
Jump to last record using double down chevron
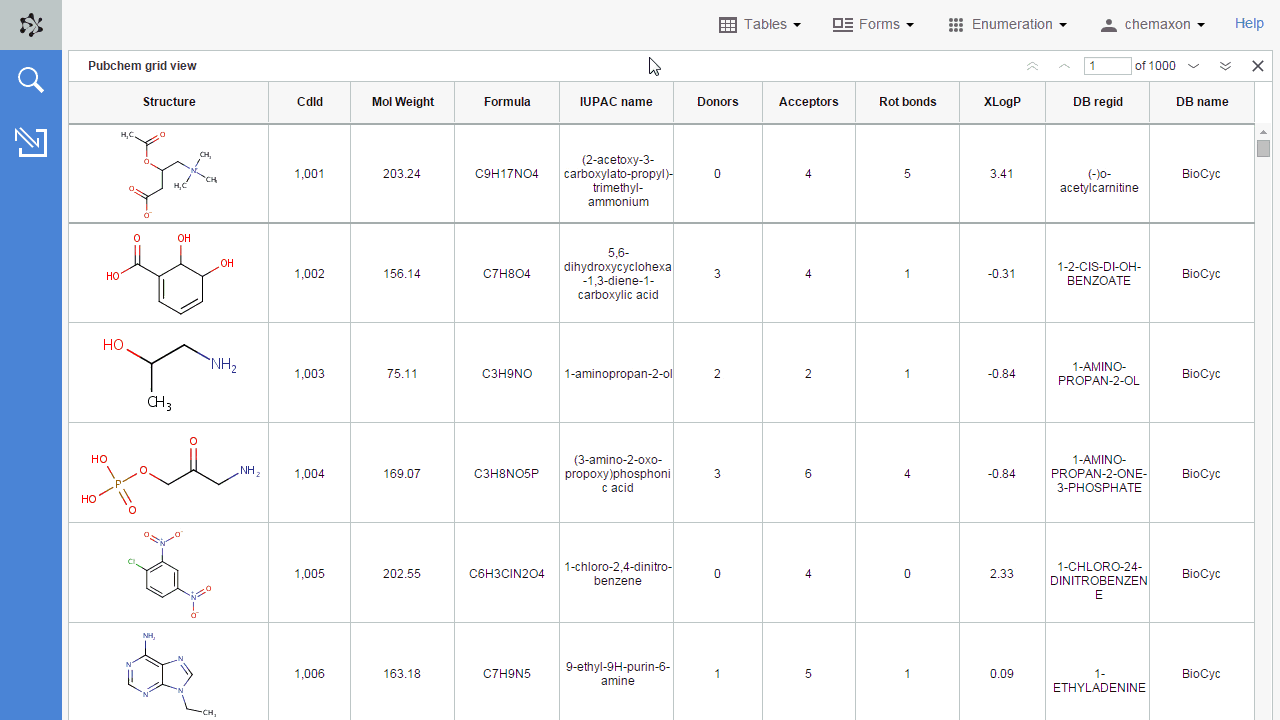[1225, 66]
